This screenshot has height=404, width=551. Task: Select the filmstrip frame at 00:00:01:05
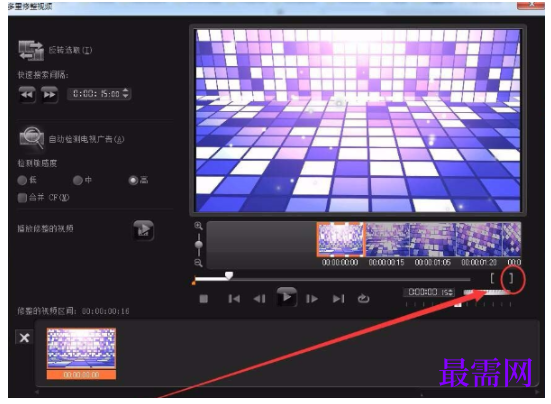point(433,240)
